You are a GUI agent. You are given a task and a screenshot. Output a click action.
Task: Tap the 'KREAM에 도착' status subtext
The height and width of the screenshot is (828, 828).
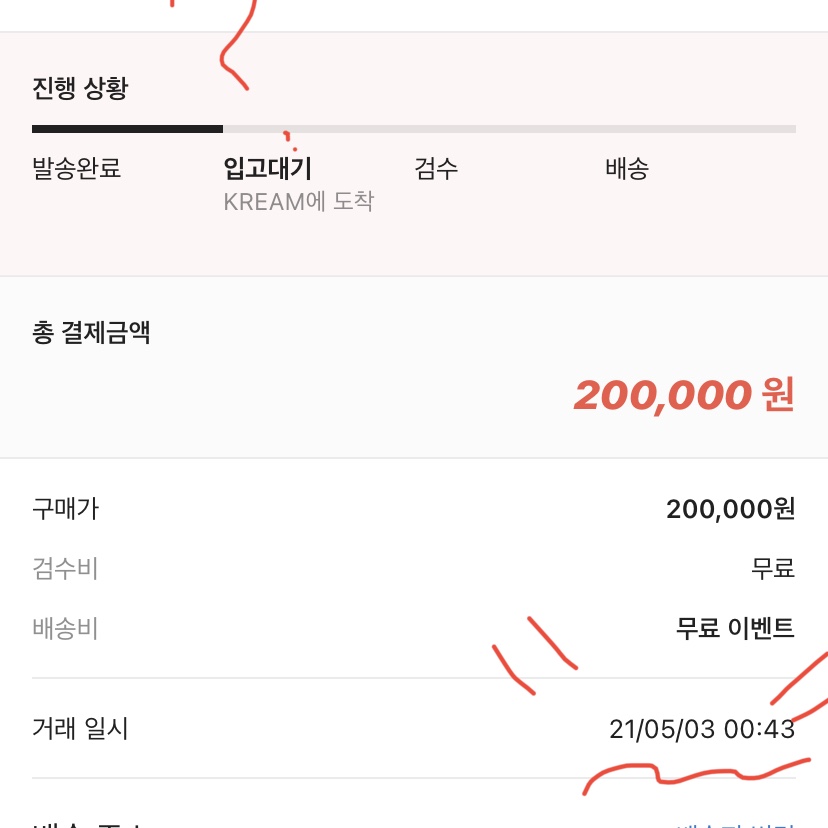[298, 201]
